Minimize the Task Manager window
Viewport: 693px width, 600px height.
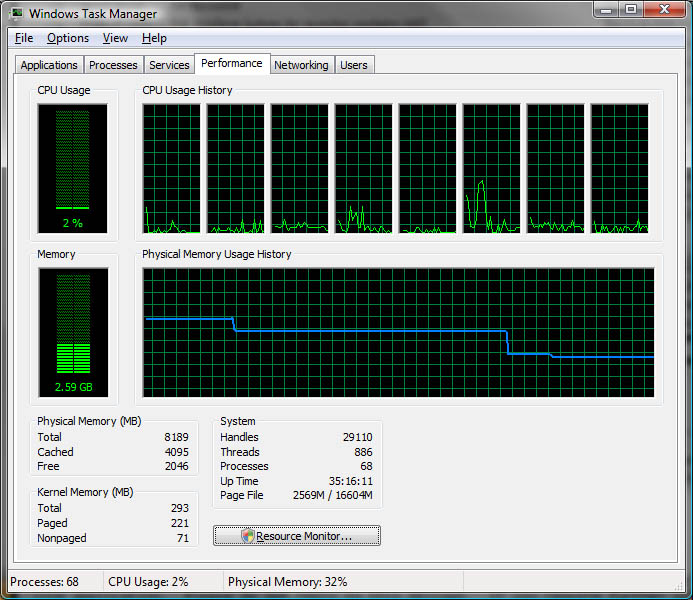tap(605, 9)
